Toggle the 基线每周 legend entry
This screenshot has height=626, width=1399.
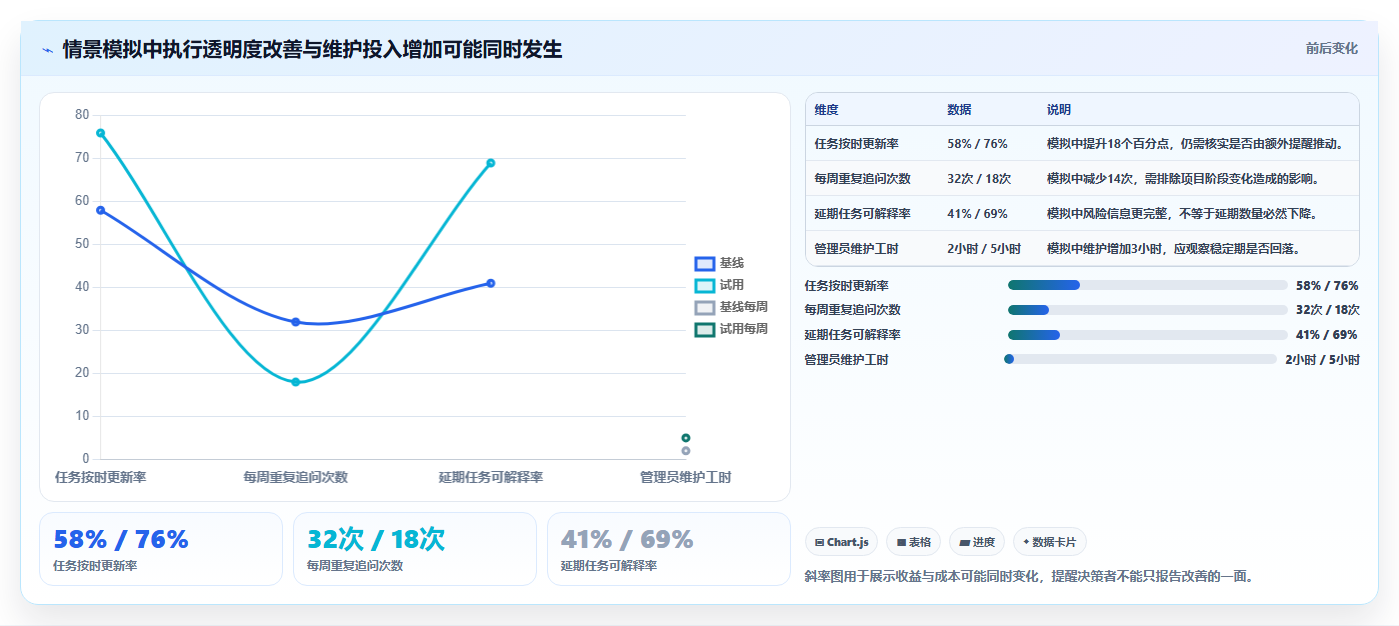[x=732, y=307]
